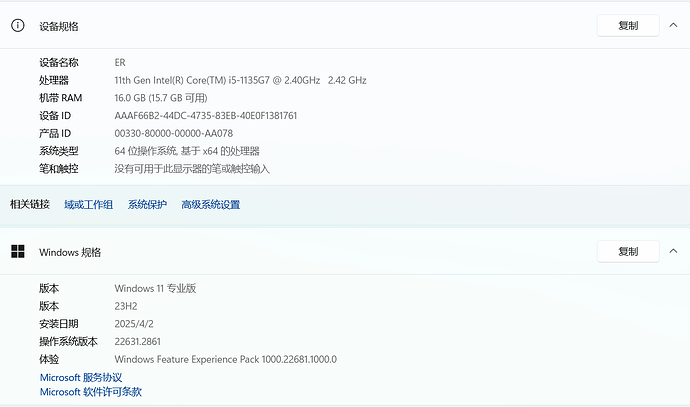The image size is (690, 407).
Task: Select the device name value ER
Action: (x=120, y=62)
